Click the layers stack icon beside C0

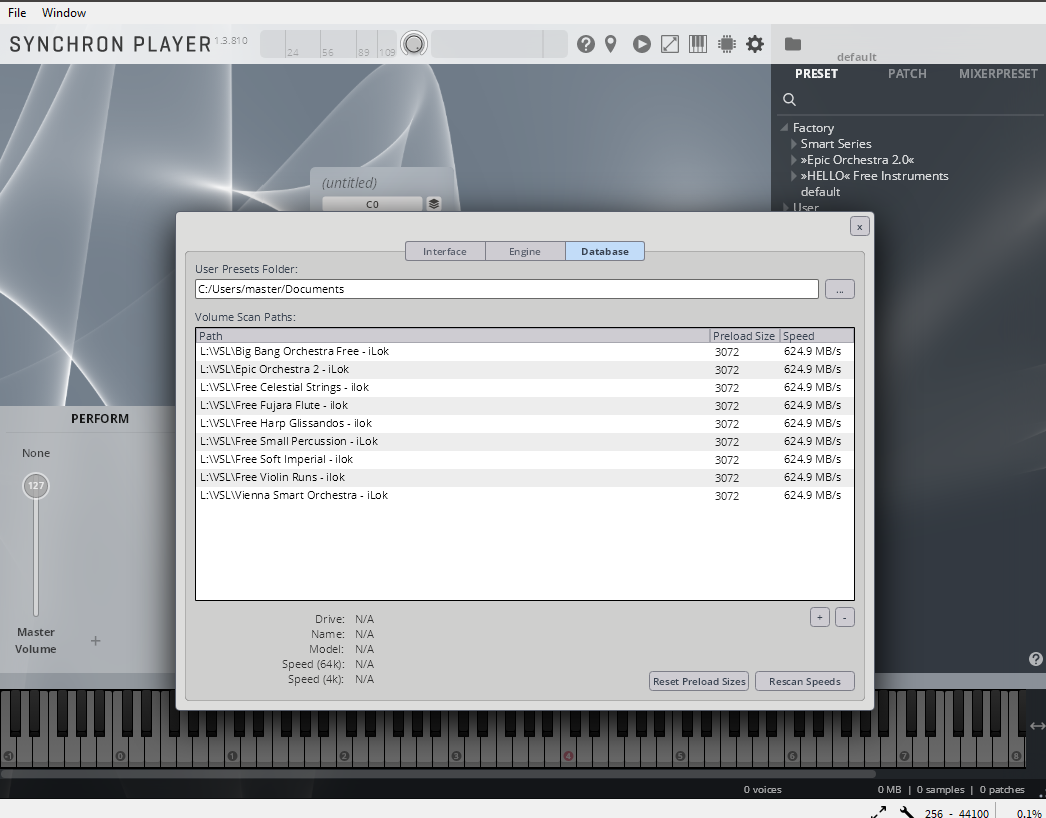click(x=434, y=203)
